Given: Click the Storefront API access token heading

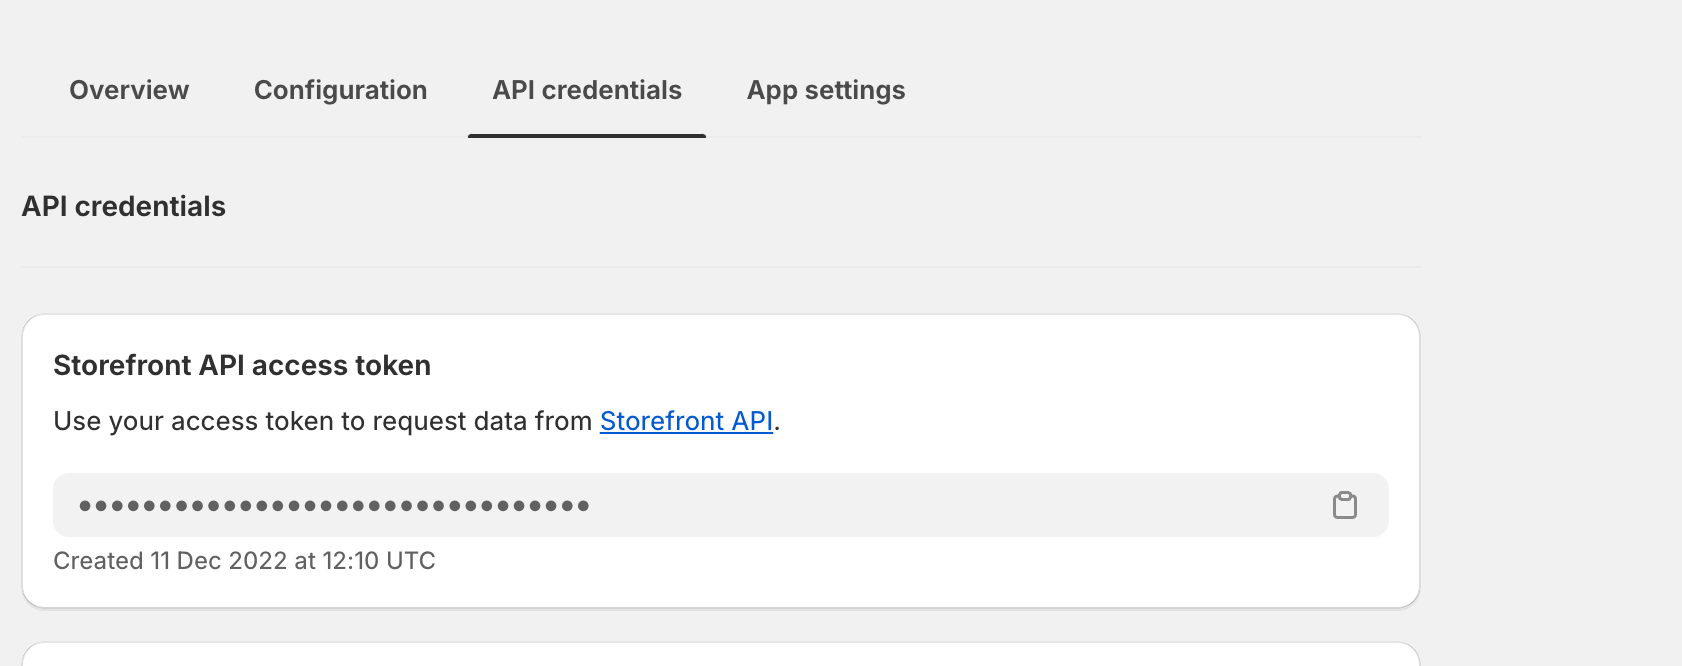Looking at the screenshot, I should click(x=241, y=365).
